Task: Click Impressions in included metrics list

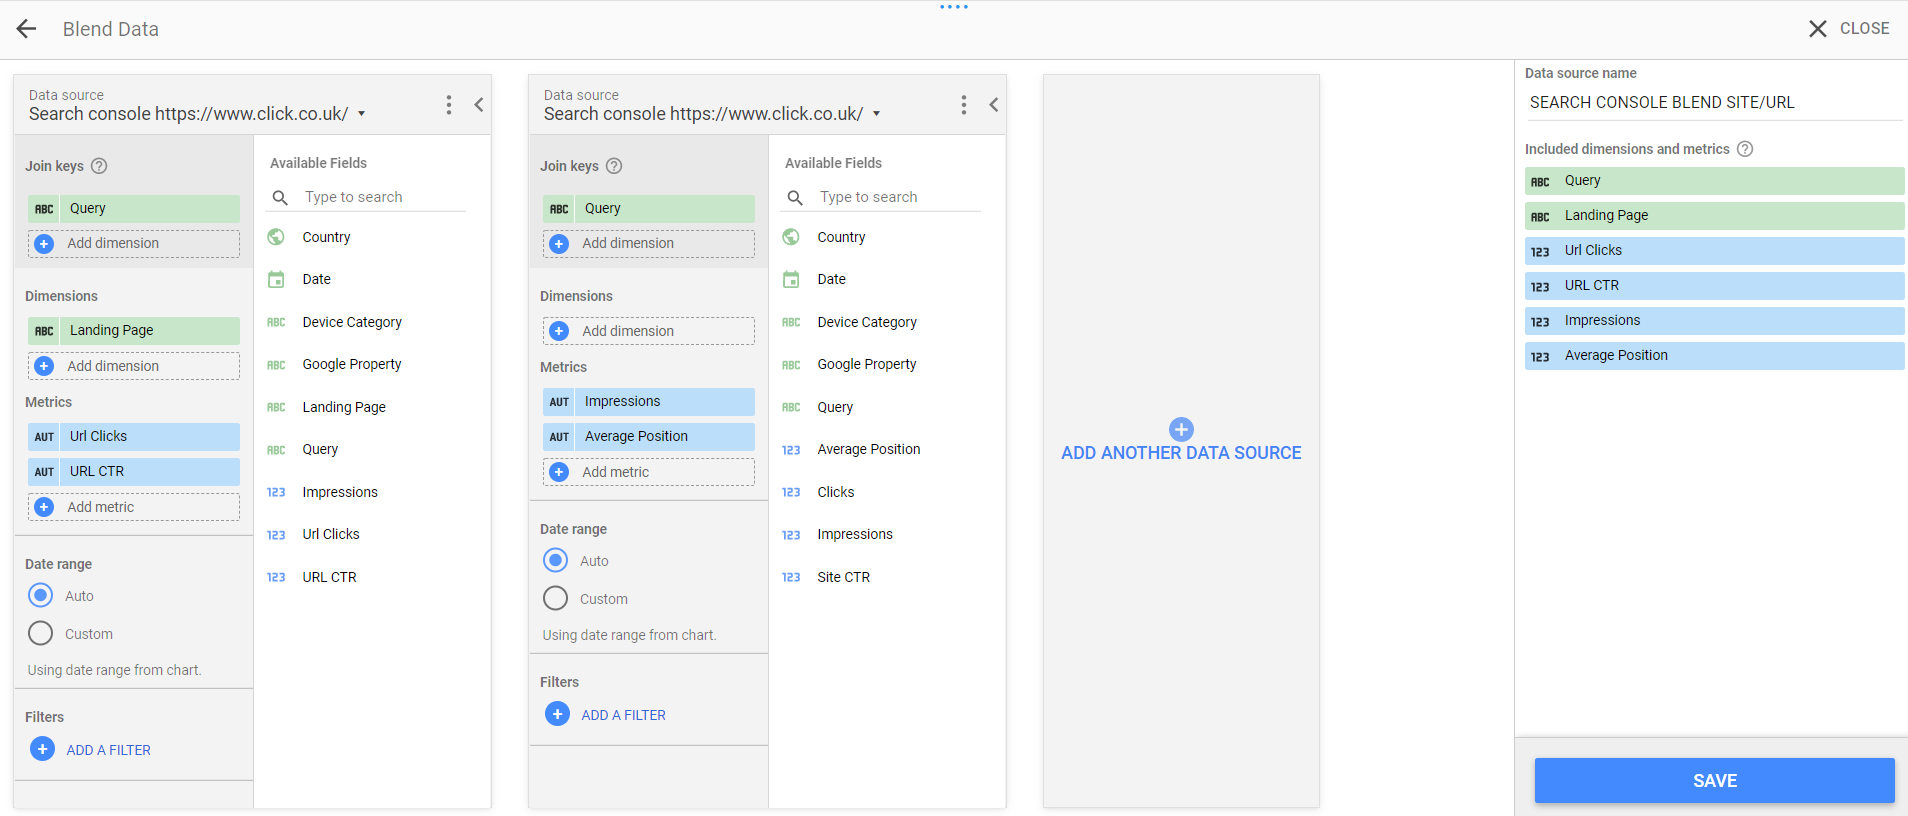Action: [1714, 321]
